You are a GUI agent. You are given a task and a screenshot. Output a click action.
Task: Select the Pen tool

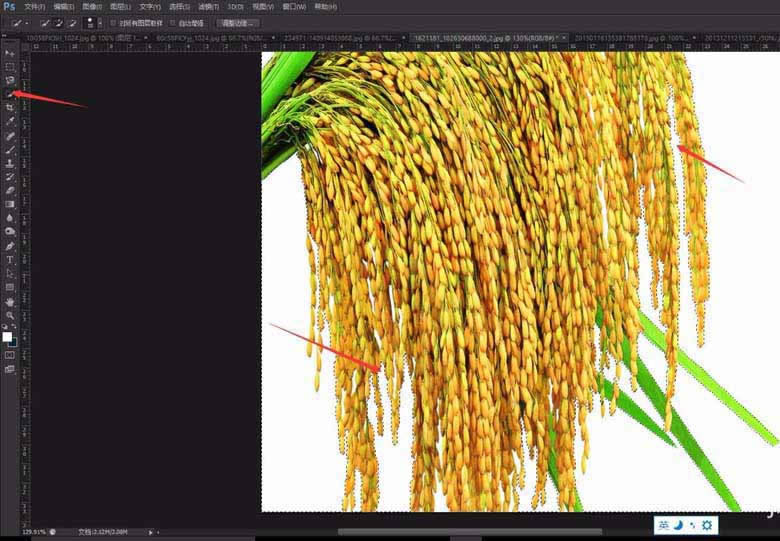[x=9, y=246]
